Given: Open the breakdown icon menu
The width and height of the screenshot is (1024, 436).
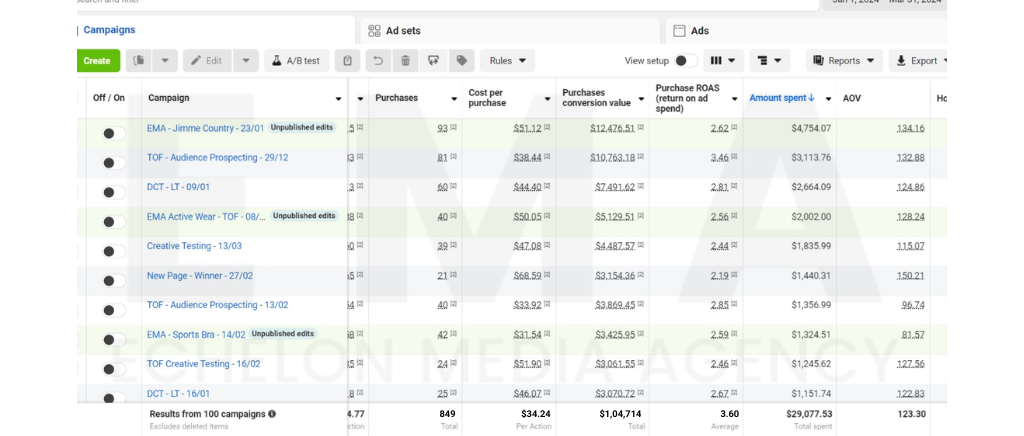Looking at the screenshot, I should [x=769, y=61].
